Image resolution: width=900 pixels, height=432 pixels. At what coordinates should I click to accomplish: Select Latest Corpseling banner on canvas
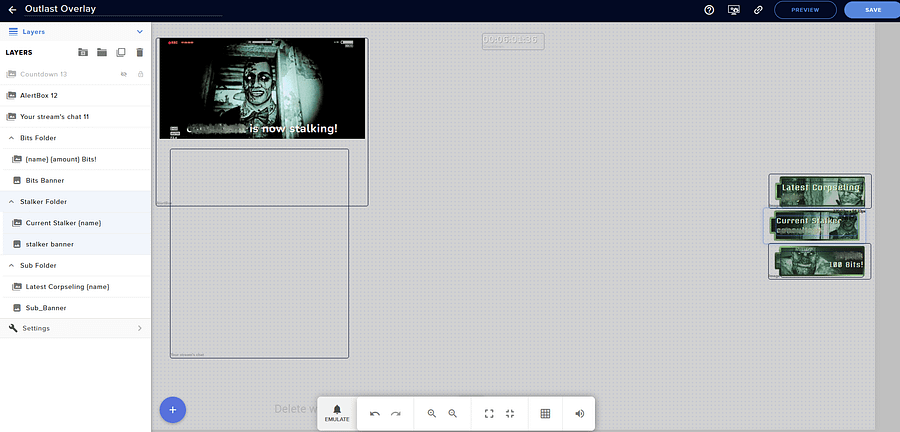pos(820,191)
